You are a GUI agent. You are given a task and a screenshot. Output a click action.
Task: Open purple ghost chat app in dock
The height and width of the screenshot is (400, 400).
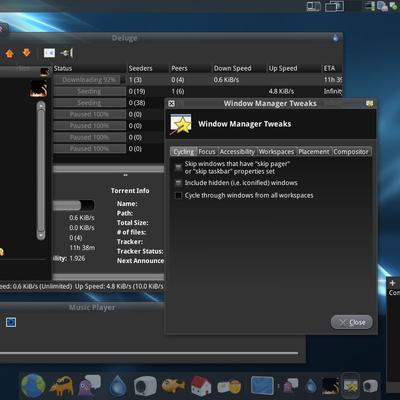tap(89, 385)
